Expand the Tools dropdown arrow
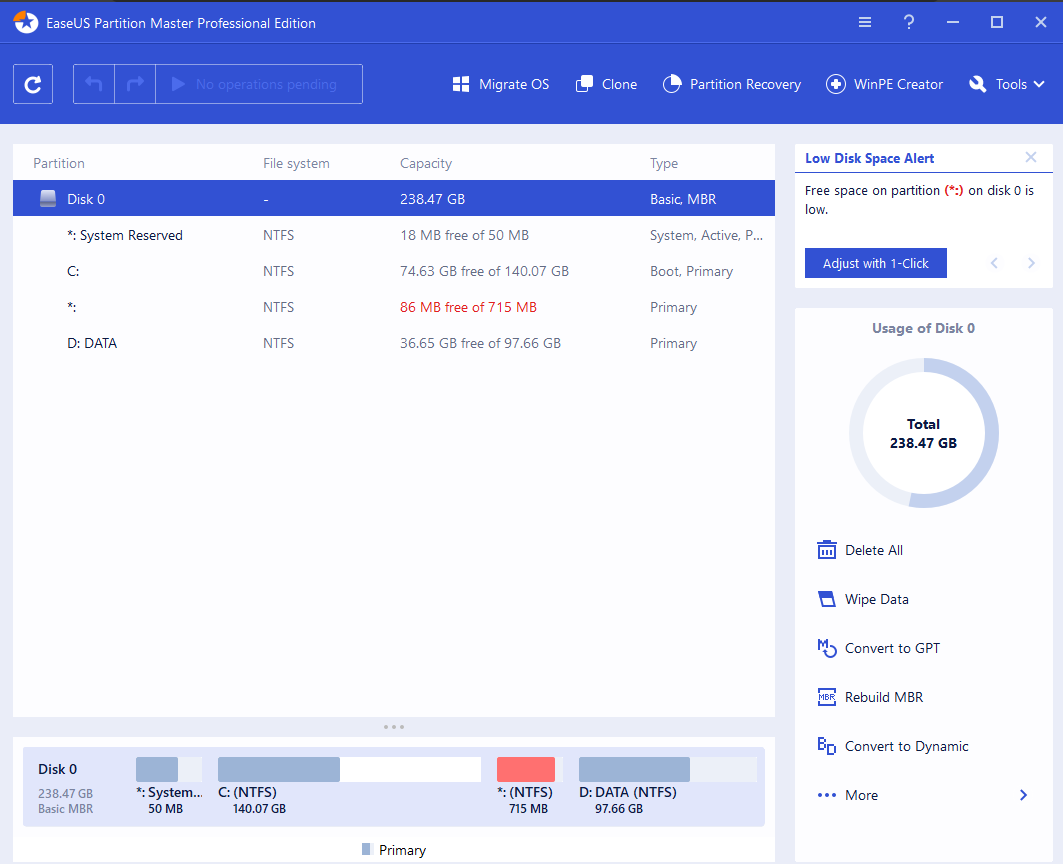Screen dimensions: 1063x864 click(x=1039, y=84)
